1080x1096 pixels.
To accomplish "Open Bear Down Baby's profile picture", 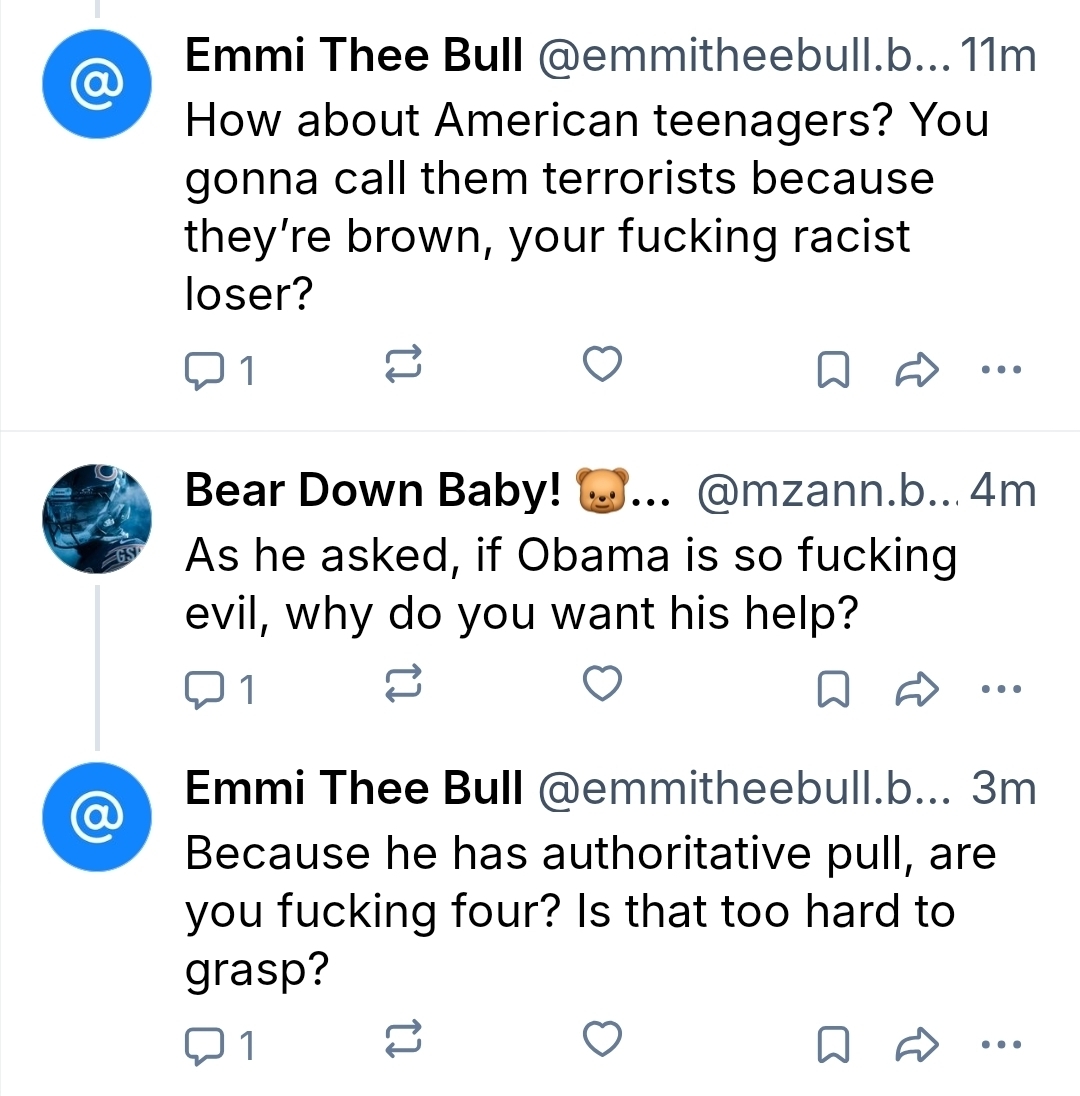I will point(96,518).
